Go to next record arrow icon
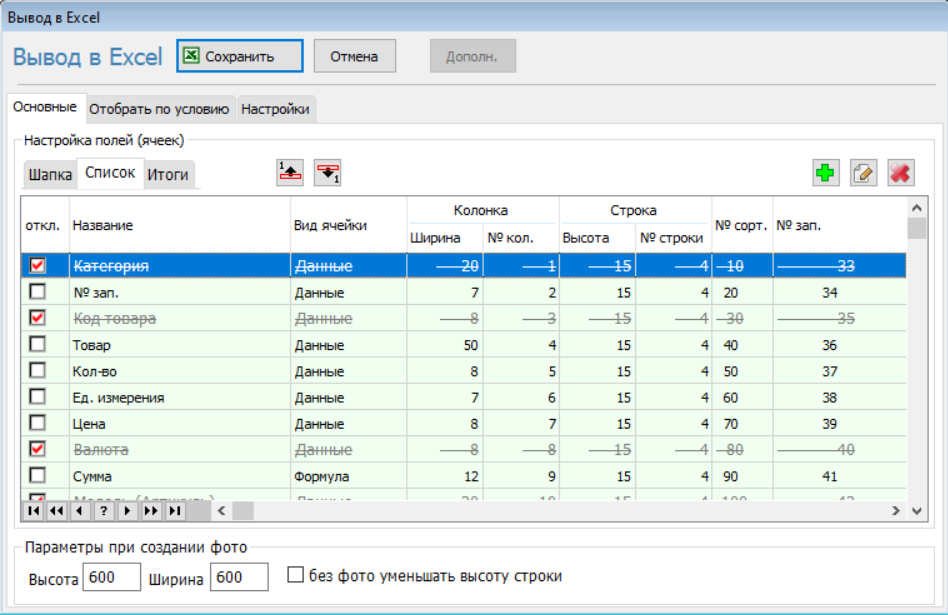This screenshot has width=948, height=615. tap(127, 511)
